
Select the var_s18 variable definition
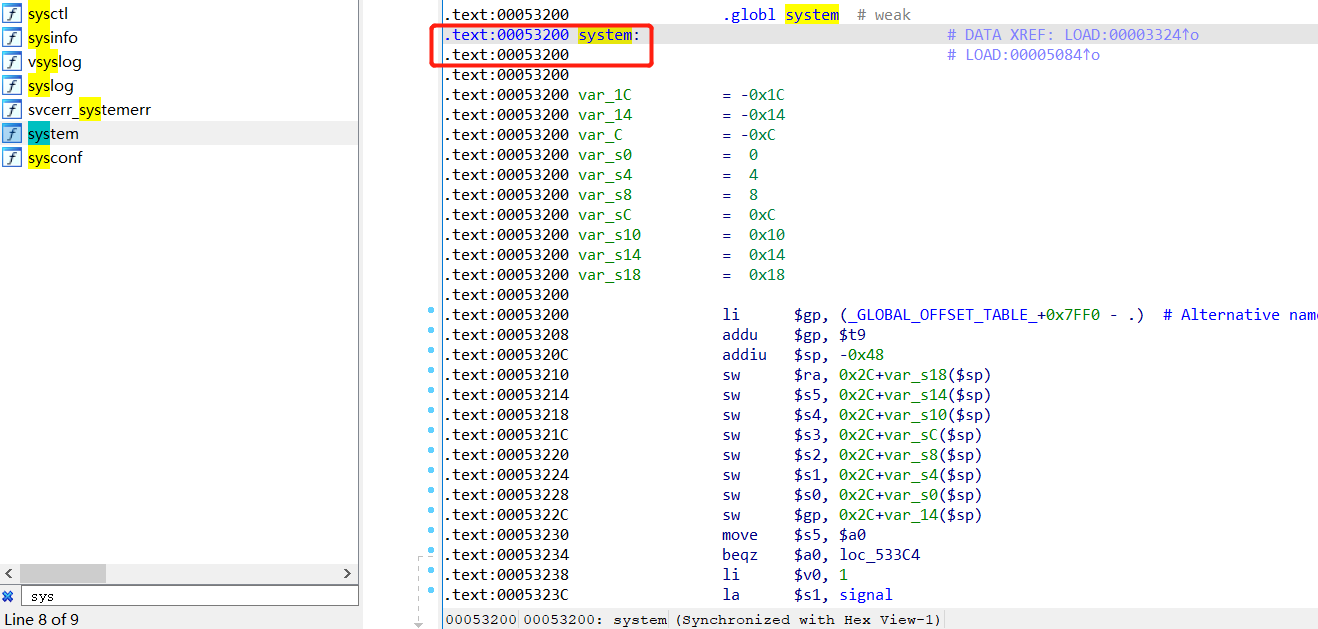pos(609,275)
